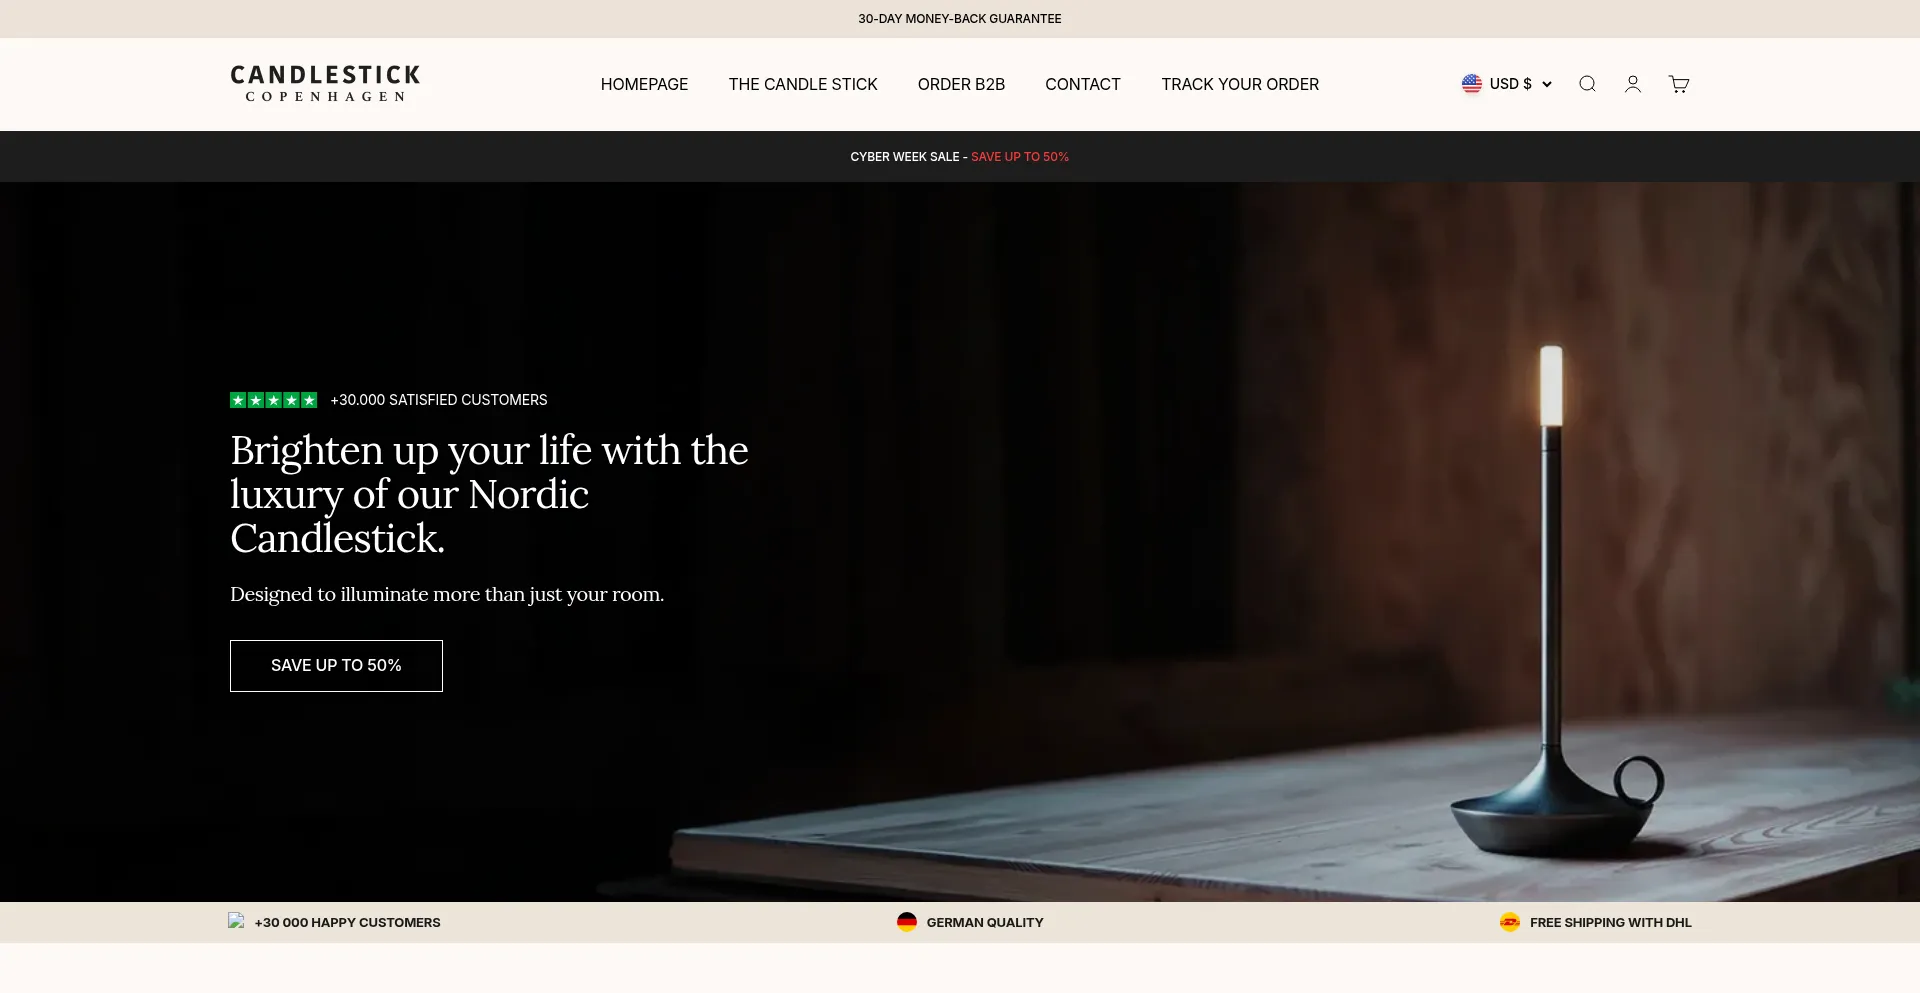The width and height of the screenshot is (1920, 993).
Task: Open the Contact page link
Action: [1082, 84]
